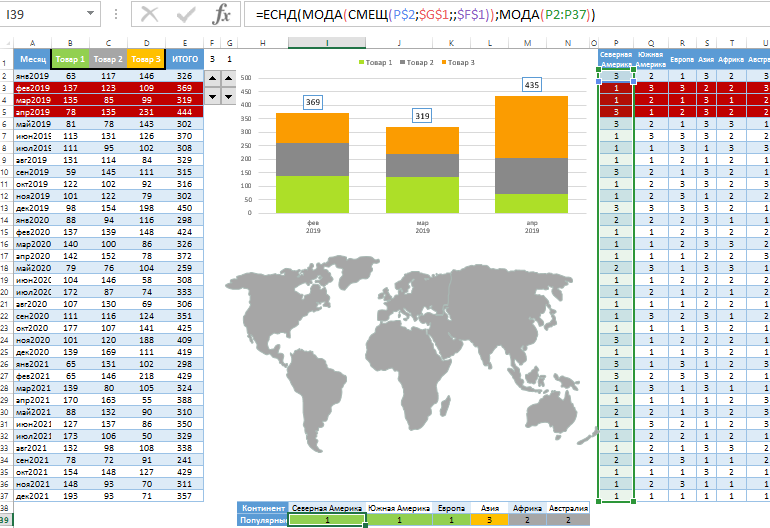Open the Name Box dropdown arrow
770x528 pixels.
[x=92, y=16]
